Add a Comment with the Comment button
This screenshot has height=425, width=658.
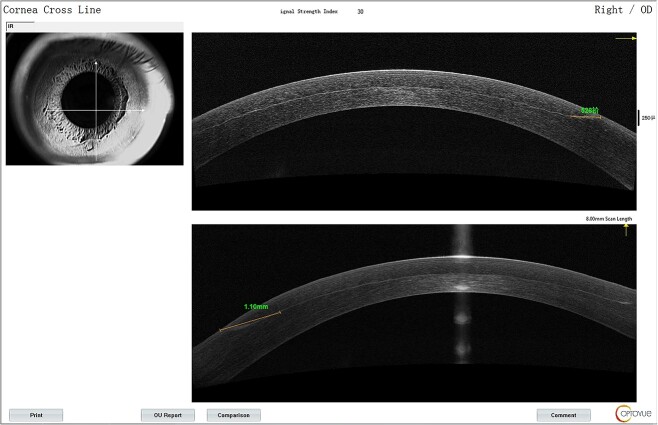click(564, 415)
